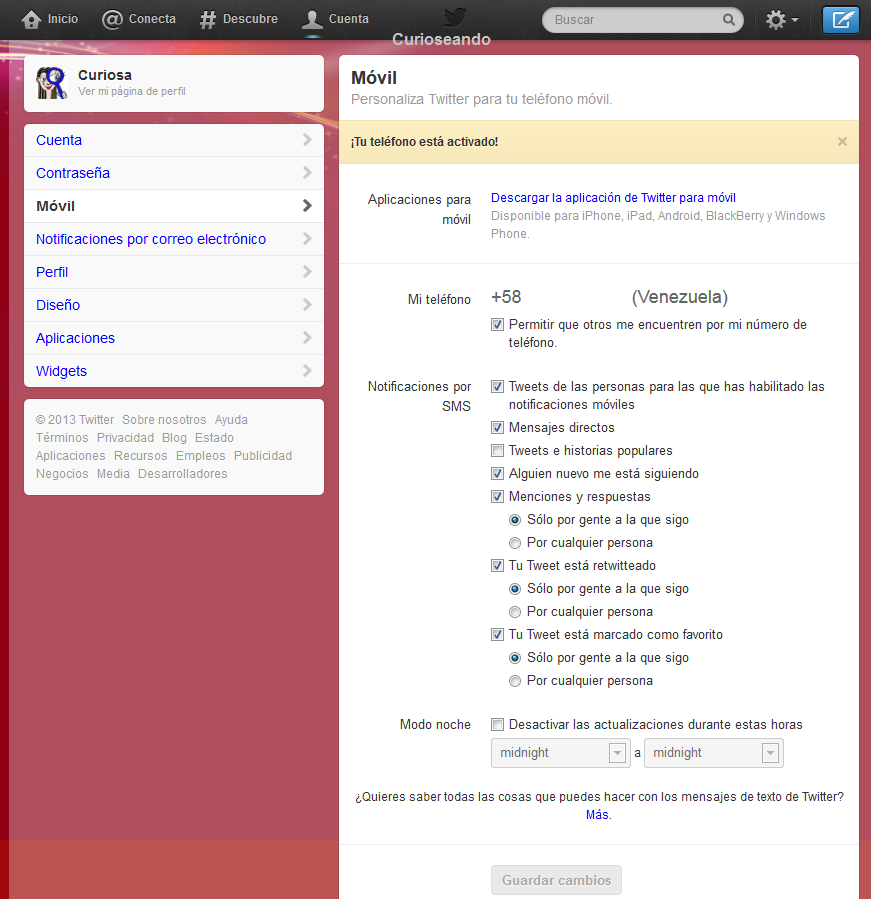
Task: Click the chevron beside Diseño row
Action: [x=307, y=304]
